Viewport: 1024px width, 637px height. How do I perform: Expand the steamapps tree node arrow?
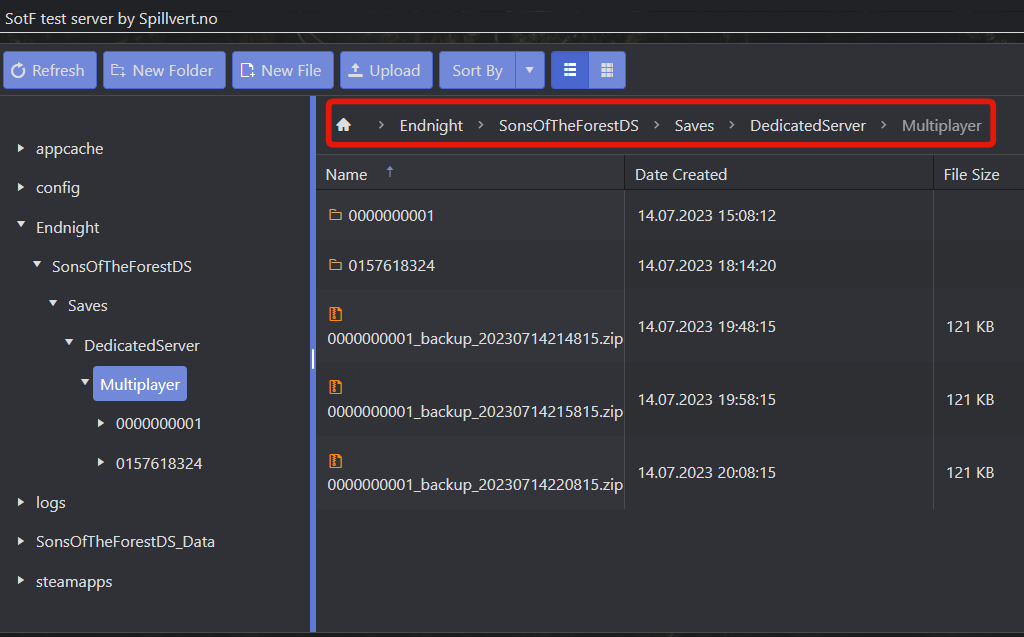coord(21,580)
